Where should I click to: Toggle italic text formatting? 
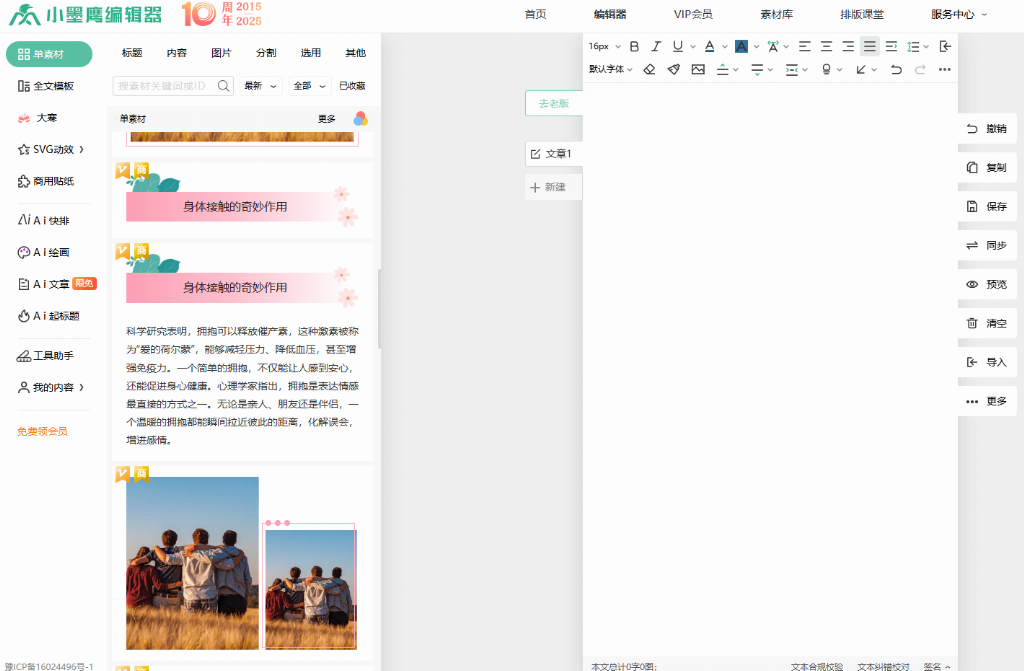pos(656,46)
